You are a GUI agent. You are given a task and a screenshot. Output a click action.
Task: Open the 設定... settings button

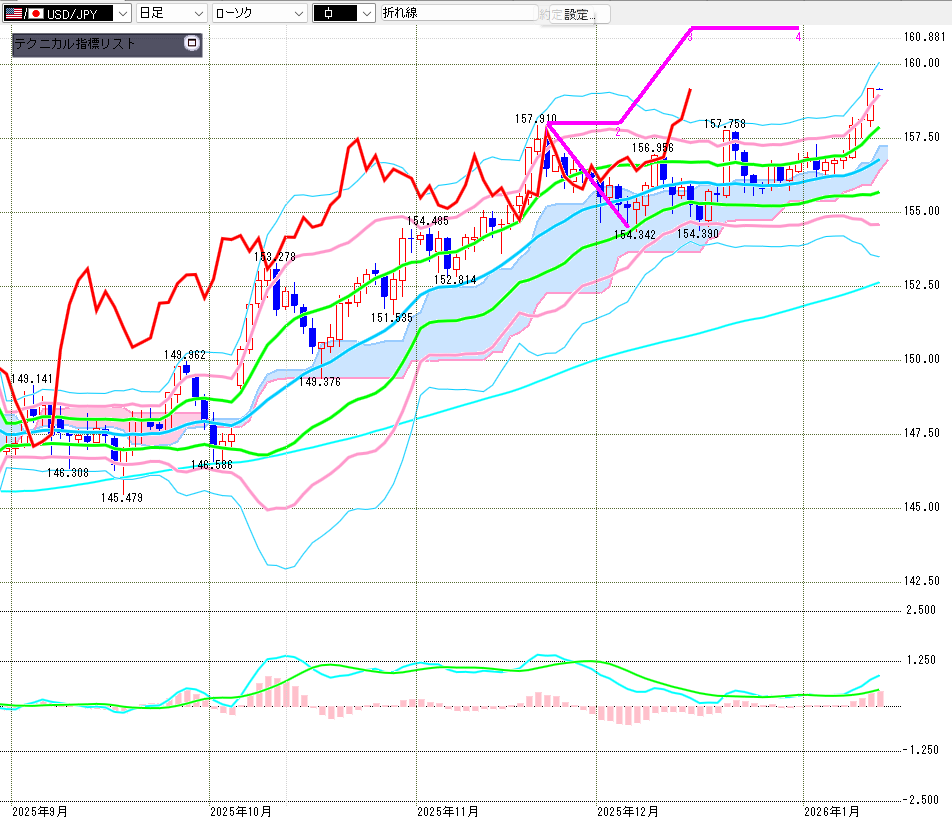point(579,14)
